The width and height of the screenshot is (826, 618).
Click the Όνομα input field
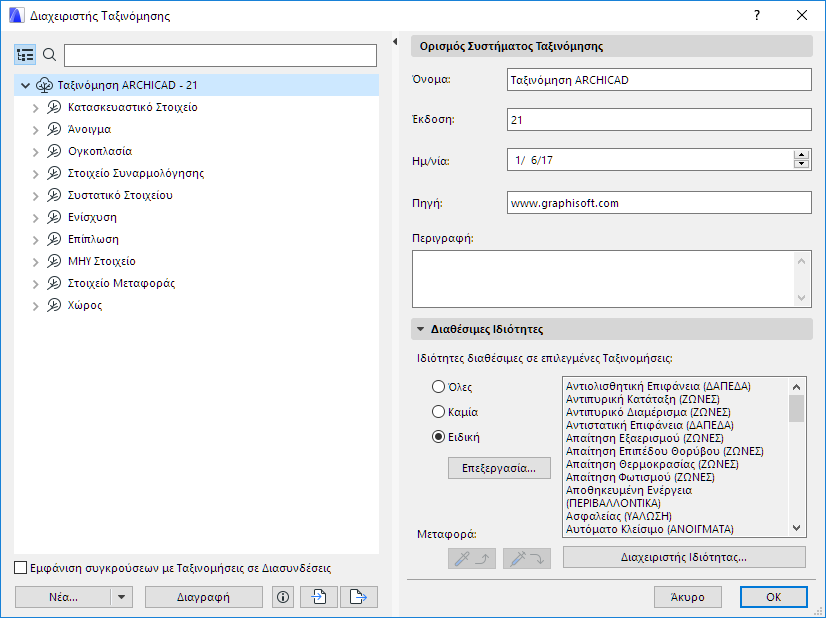(659, 80)
